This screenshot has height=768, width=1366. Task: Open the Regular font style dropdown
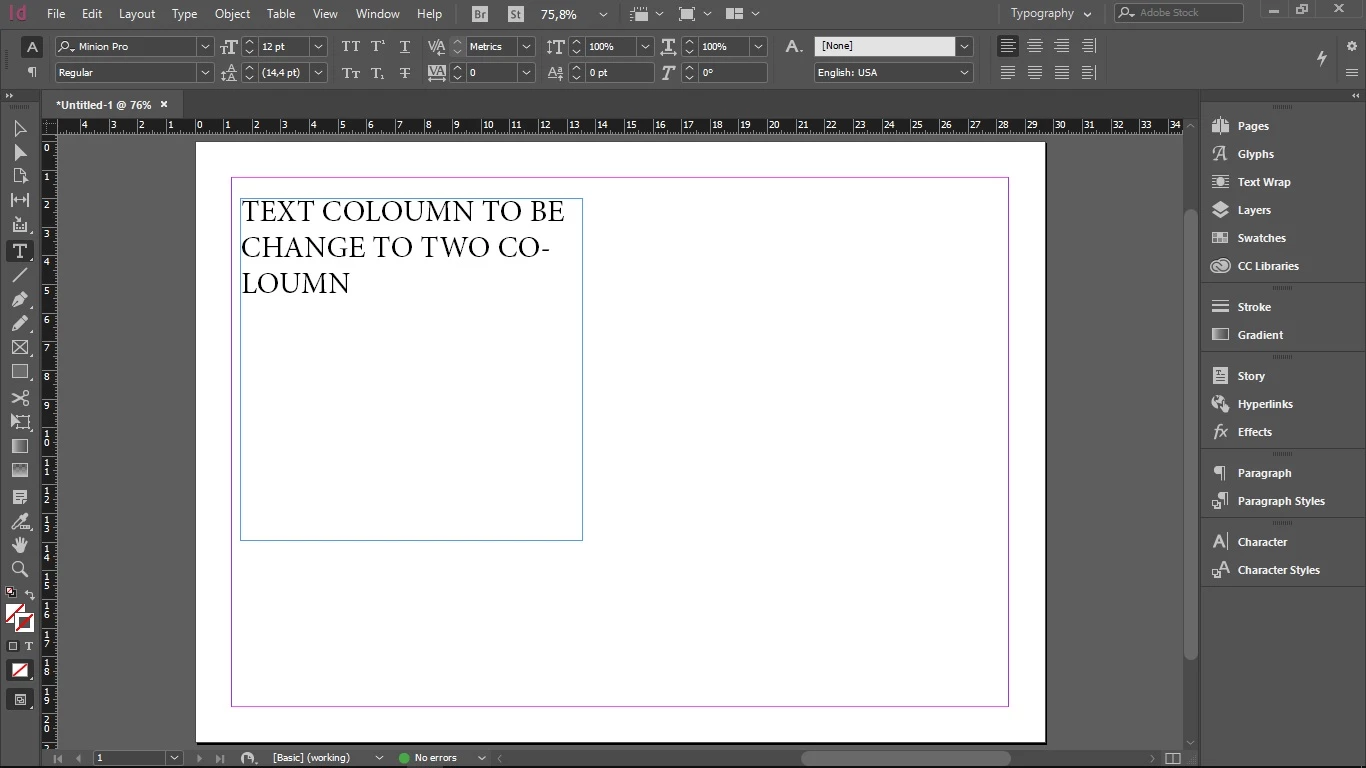coord(205,73)
